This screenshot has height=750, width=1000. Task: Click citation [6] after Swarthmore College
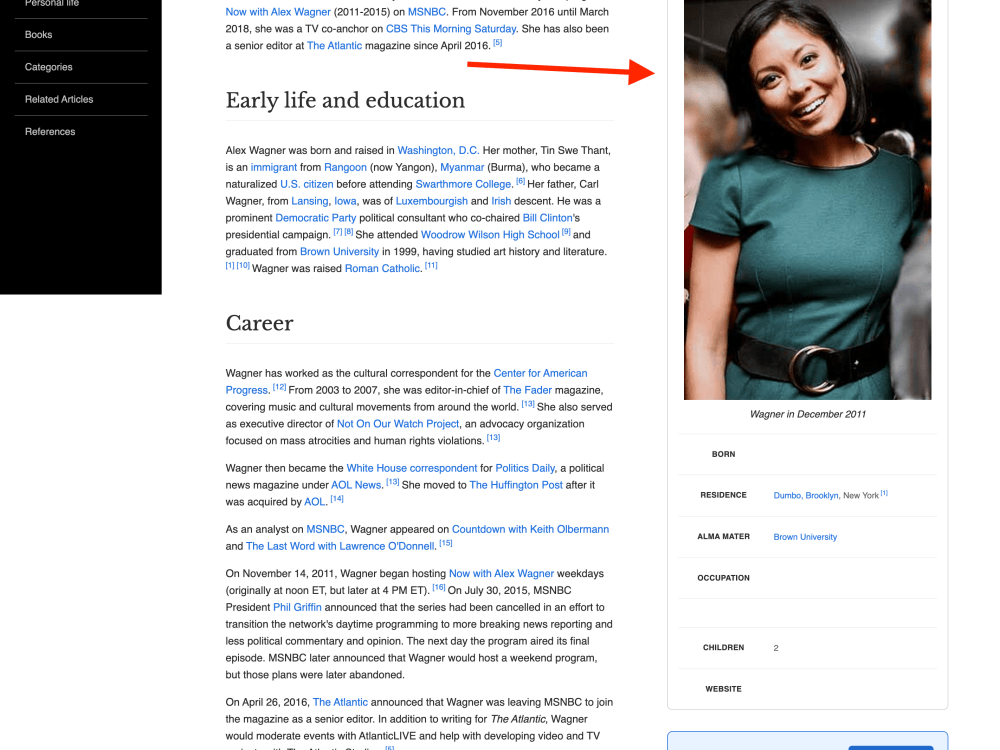520,181
